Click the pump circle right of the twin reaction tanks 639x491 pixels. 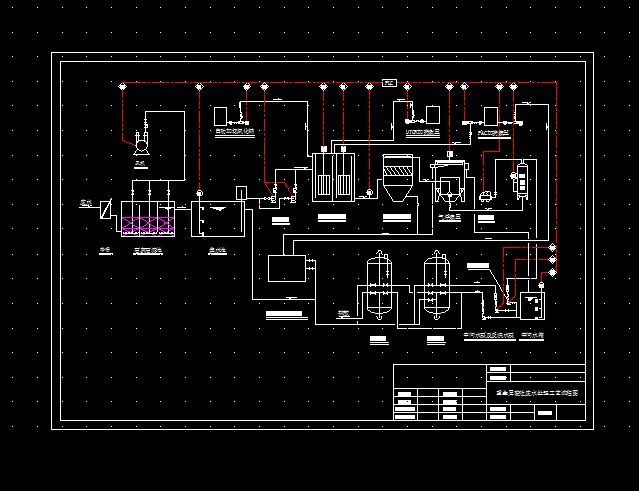pos(369,192)
